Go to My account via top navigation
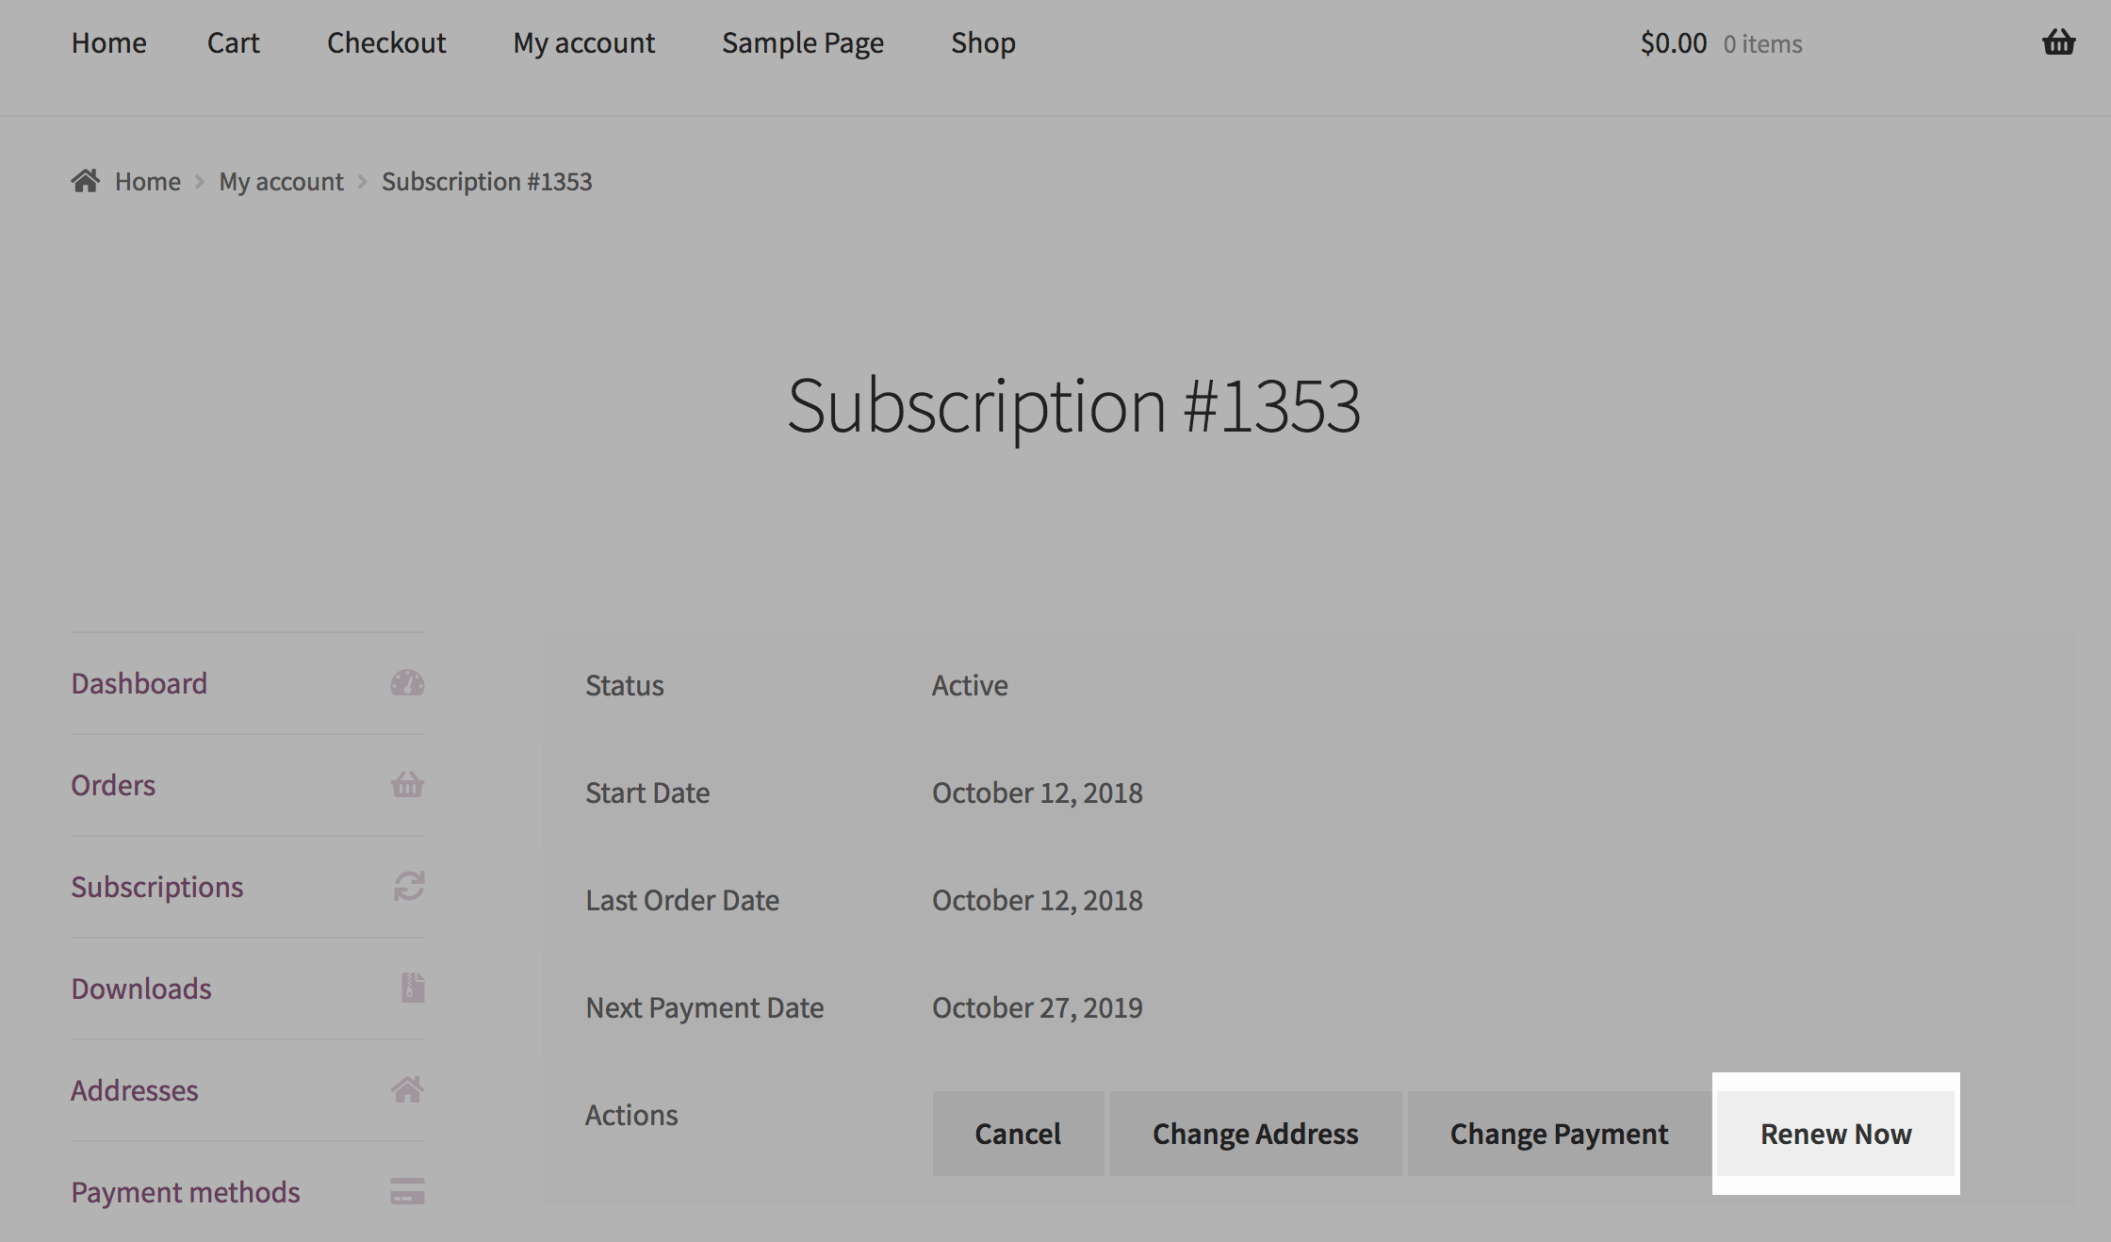The height and width of the screenshot is (1242, 2111). coord(584,43)
